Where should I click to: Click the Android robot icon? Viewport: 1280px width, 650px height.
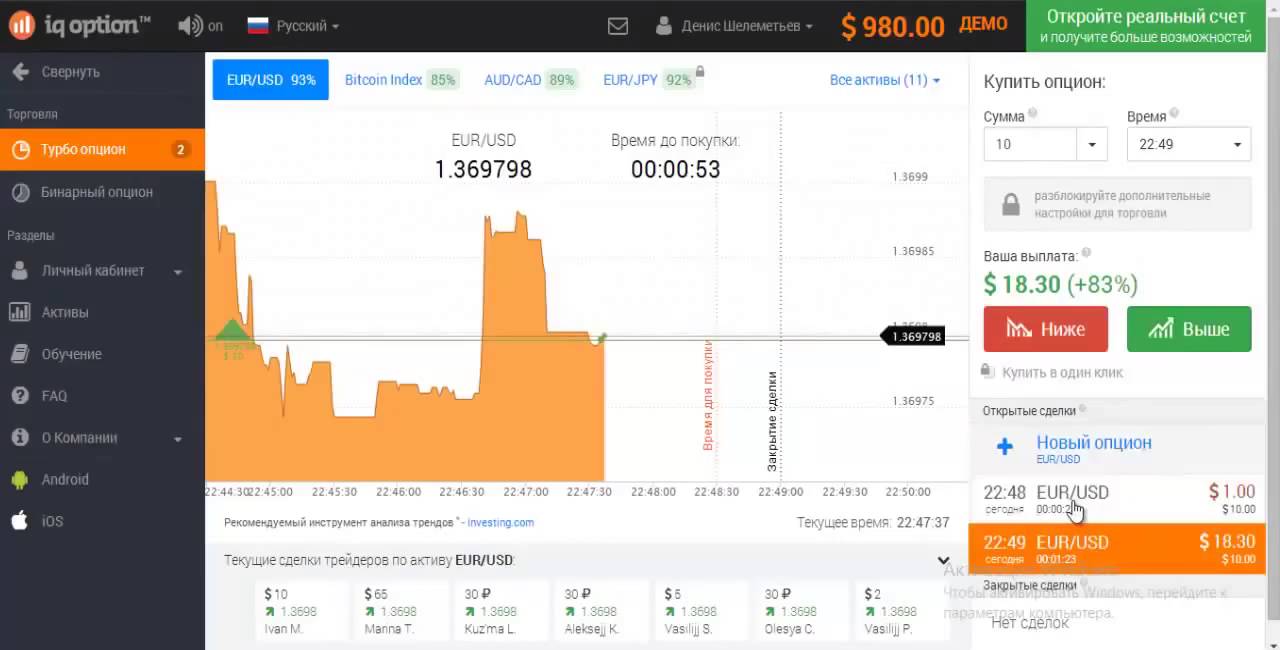pyautogui.click(x=19, y=480)
